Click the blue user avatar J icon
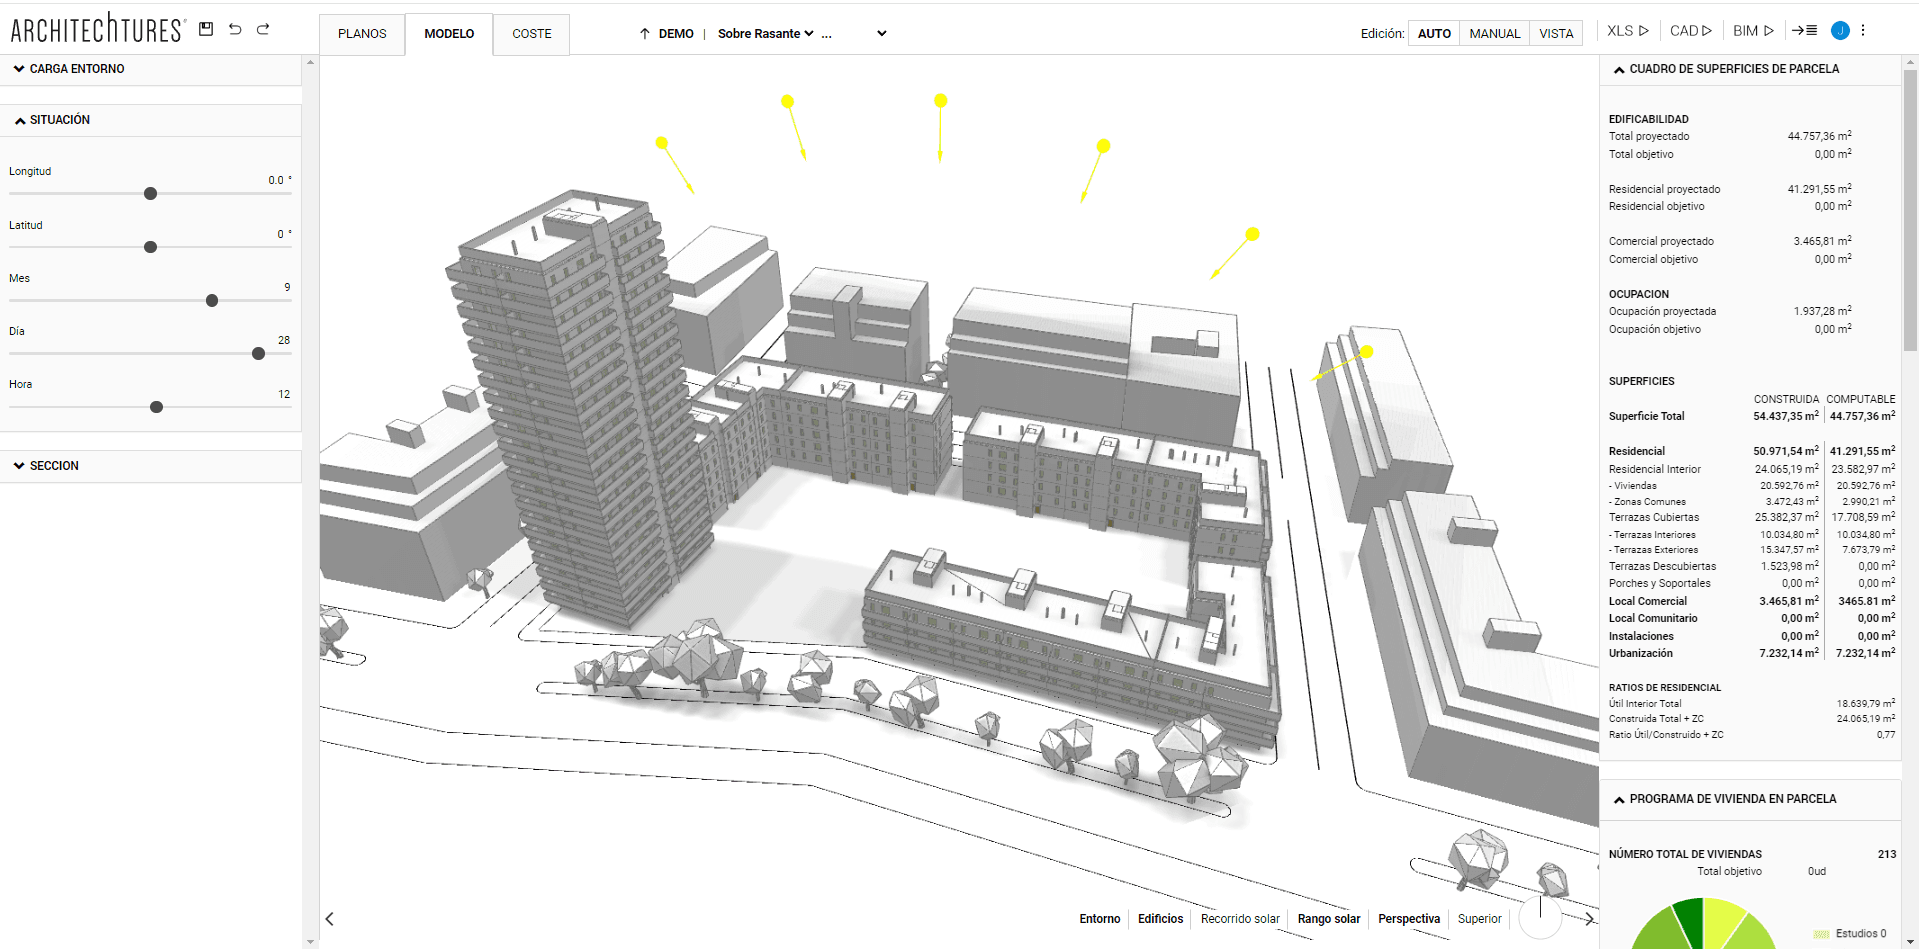1919x949 pixels. [x=1840, y=30]
